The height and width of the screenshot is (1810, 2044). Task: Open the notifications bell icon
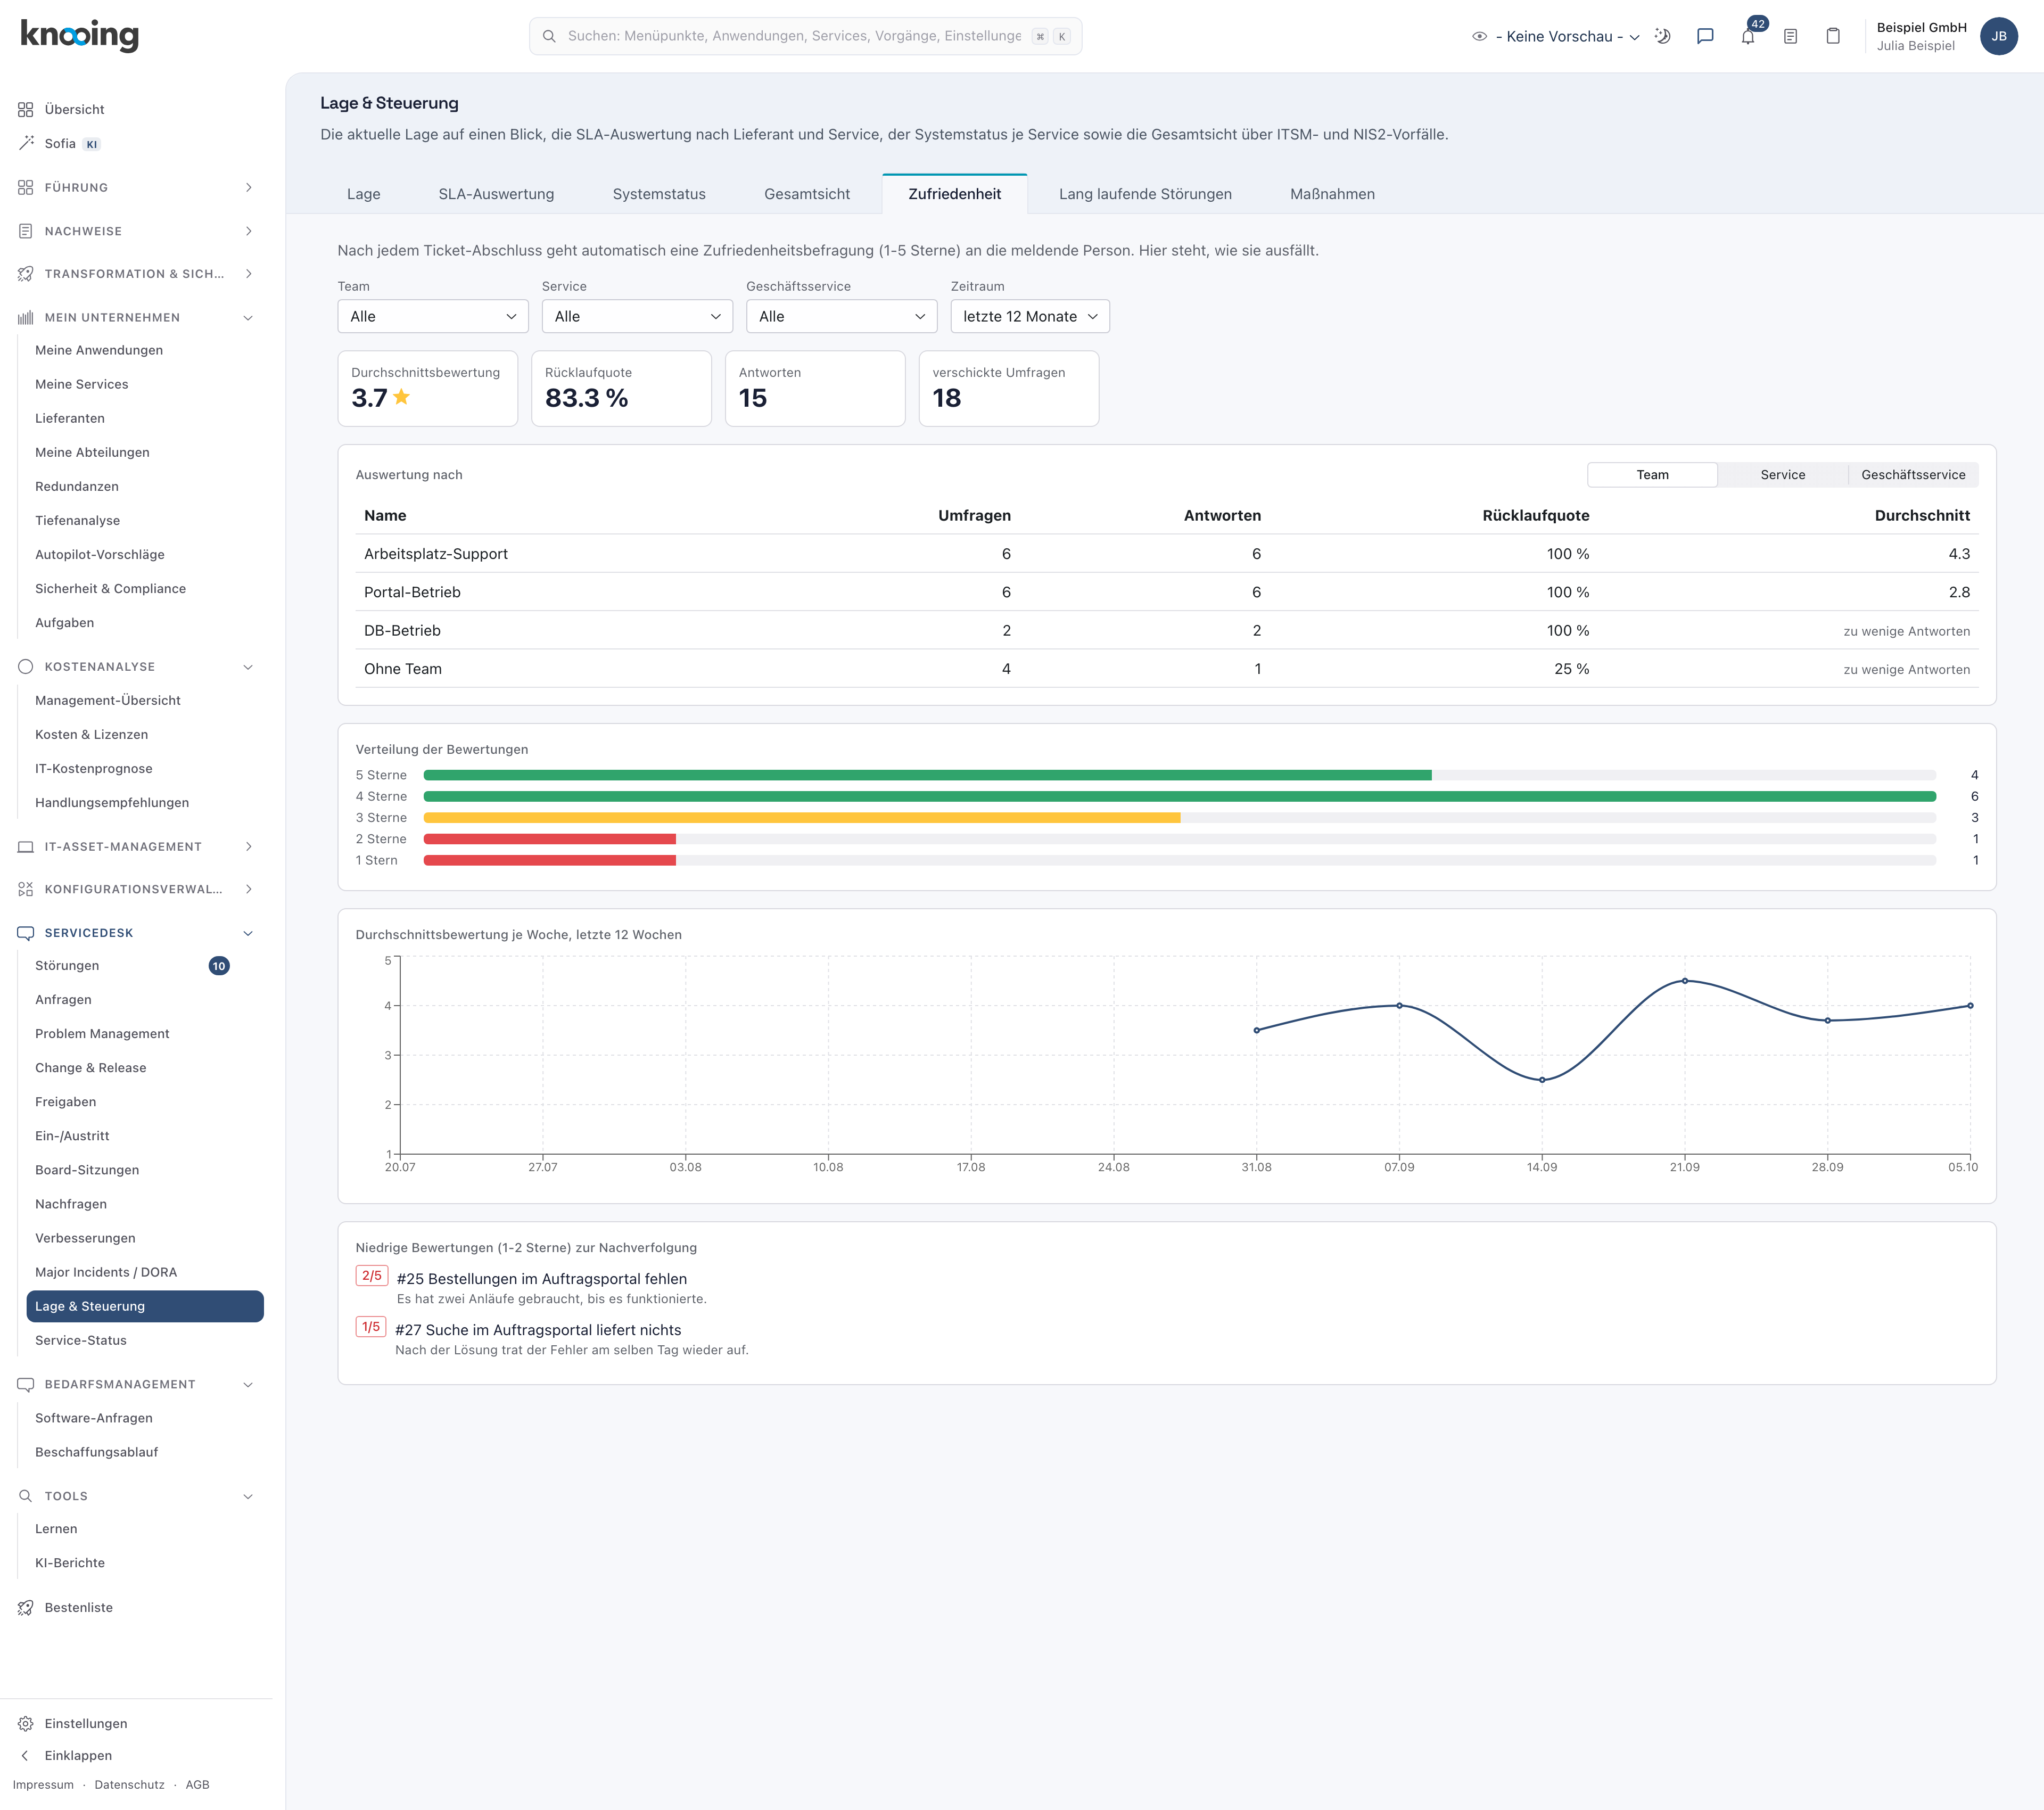1747,36
